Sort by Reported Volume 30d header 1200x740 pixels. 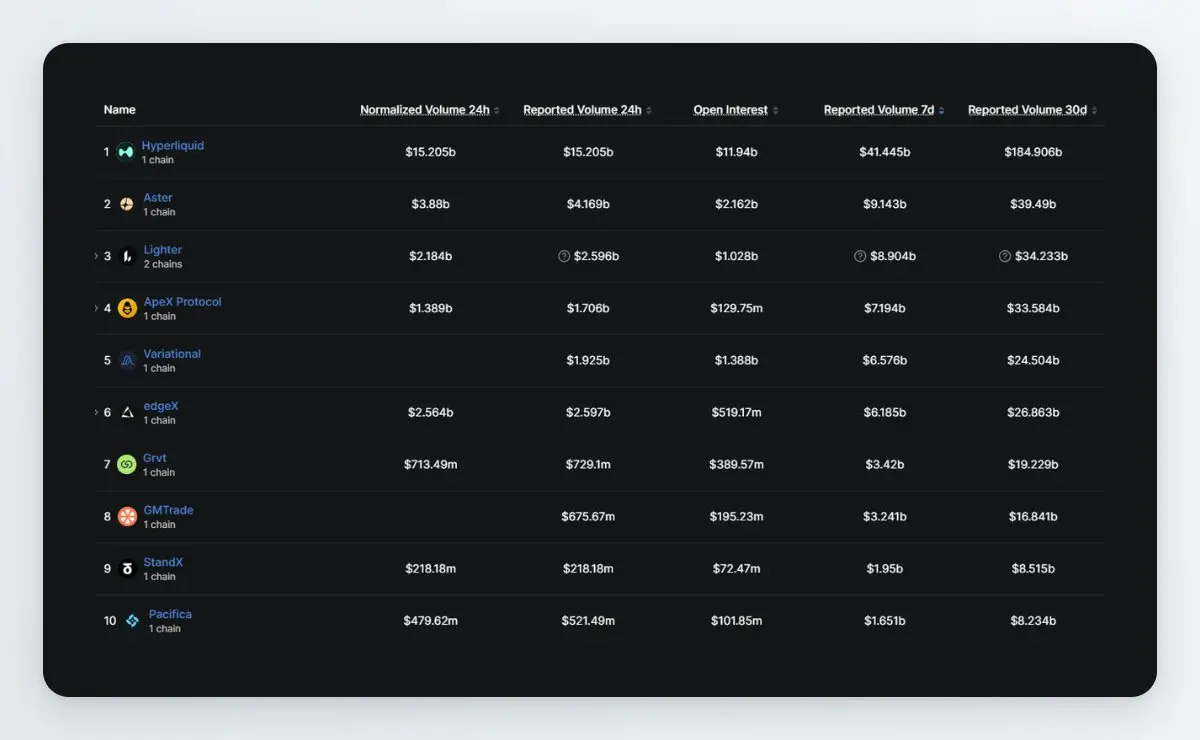(1032, 110)
